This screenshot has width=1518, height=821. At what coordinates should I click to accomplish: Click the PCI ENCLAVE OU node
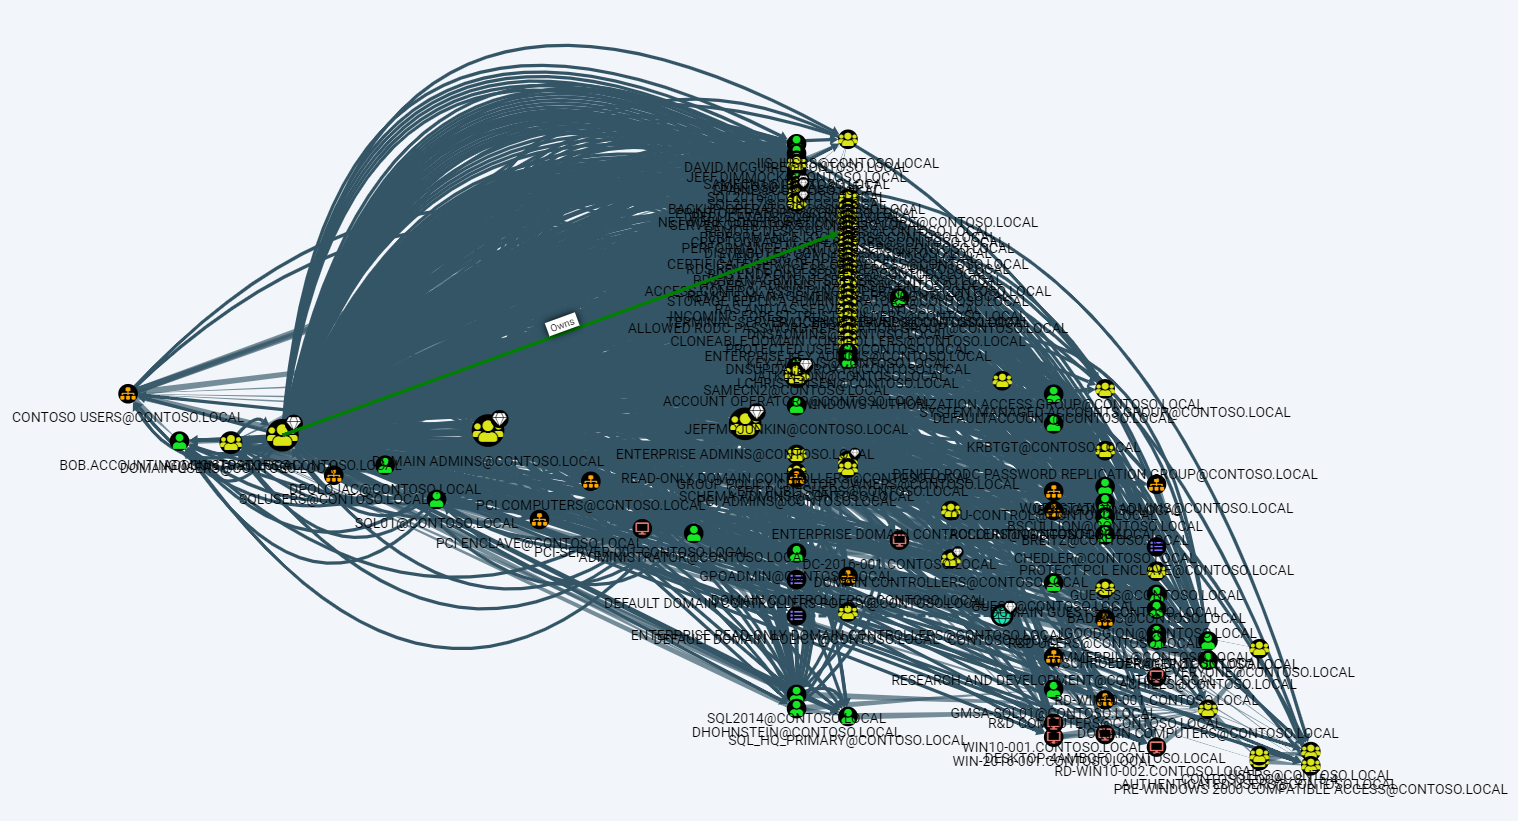pos(539,520)
